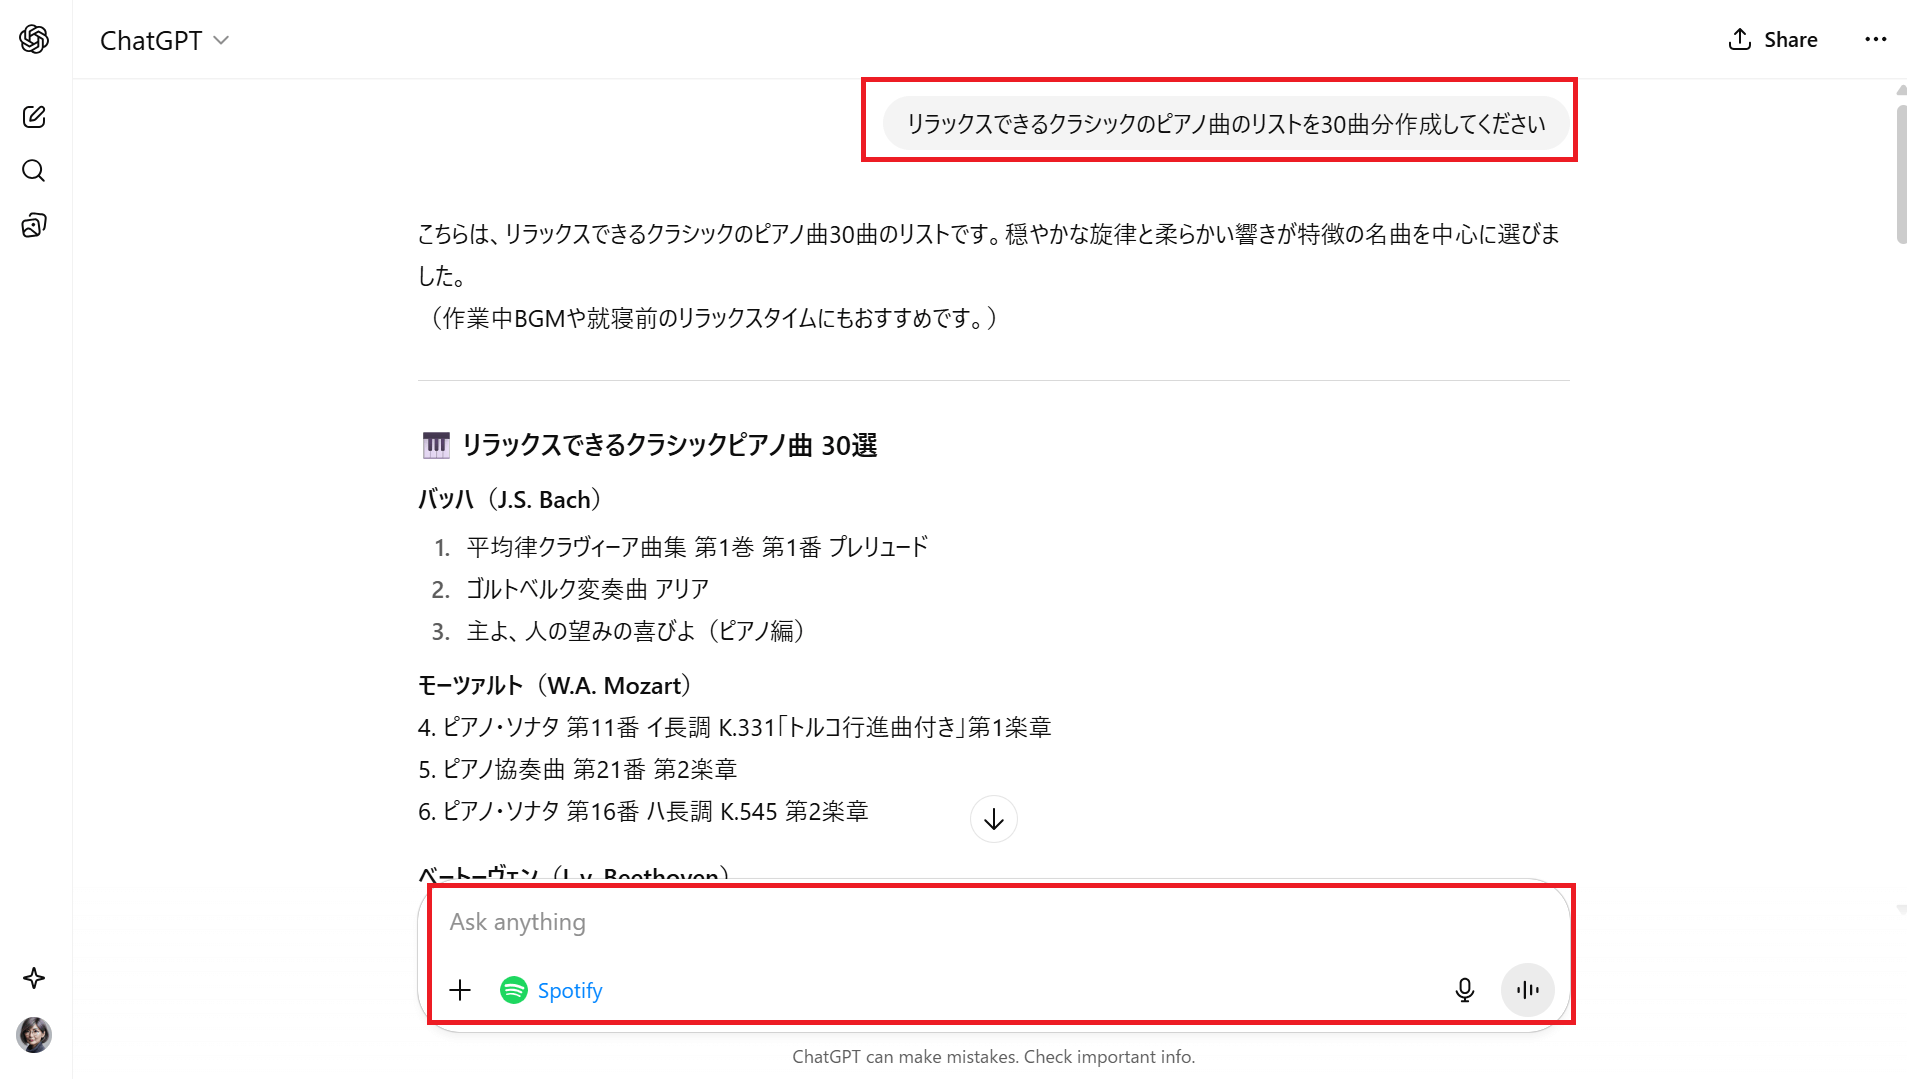
Task: Click the user prompt message bubble
Action: 1225,124
